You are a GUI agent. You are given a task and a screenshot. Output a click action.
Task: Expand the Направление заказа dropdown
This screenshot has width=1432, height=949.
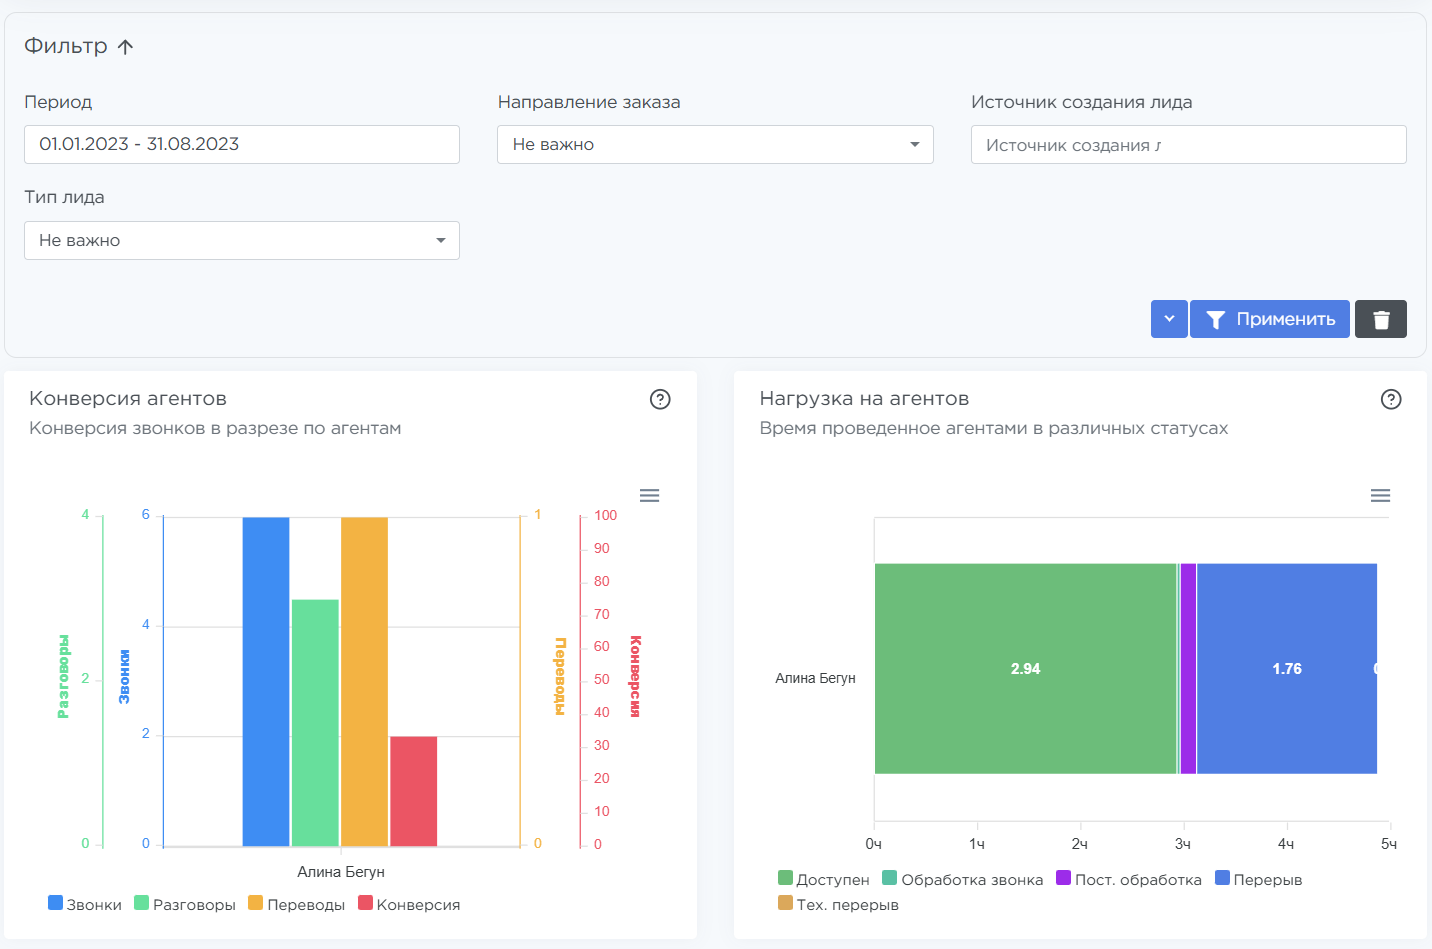tap(714, 145)
